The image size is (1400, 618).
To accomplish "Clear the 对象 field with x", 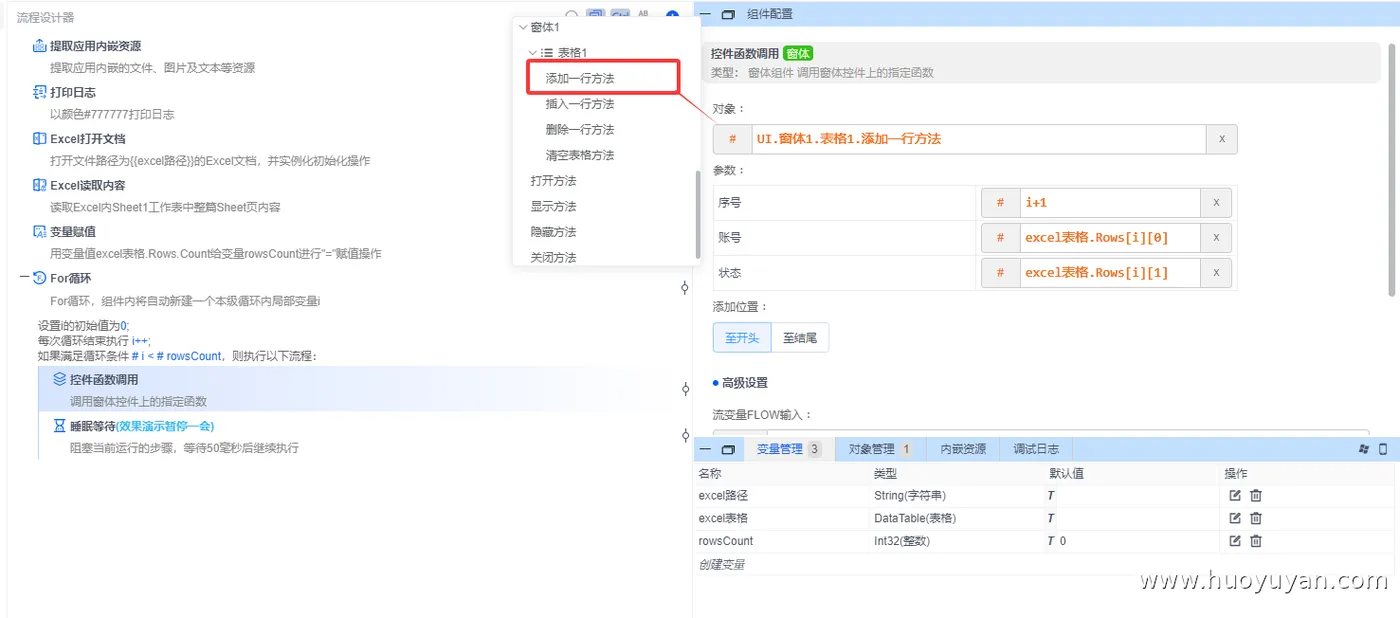I will [x=1222, y=139].
